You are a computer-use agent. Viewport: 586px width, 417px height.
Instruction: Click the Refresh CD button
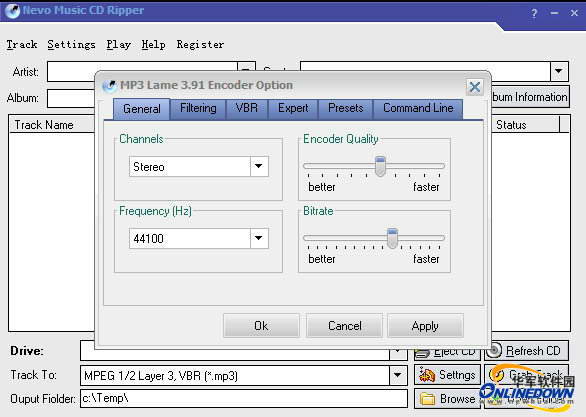click(526, 350)
